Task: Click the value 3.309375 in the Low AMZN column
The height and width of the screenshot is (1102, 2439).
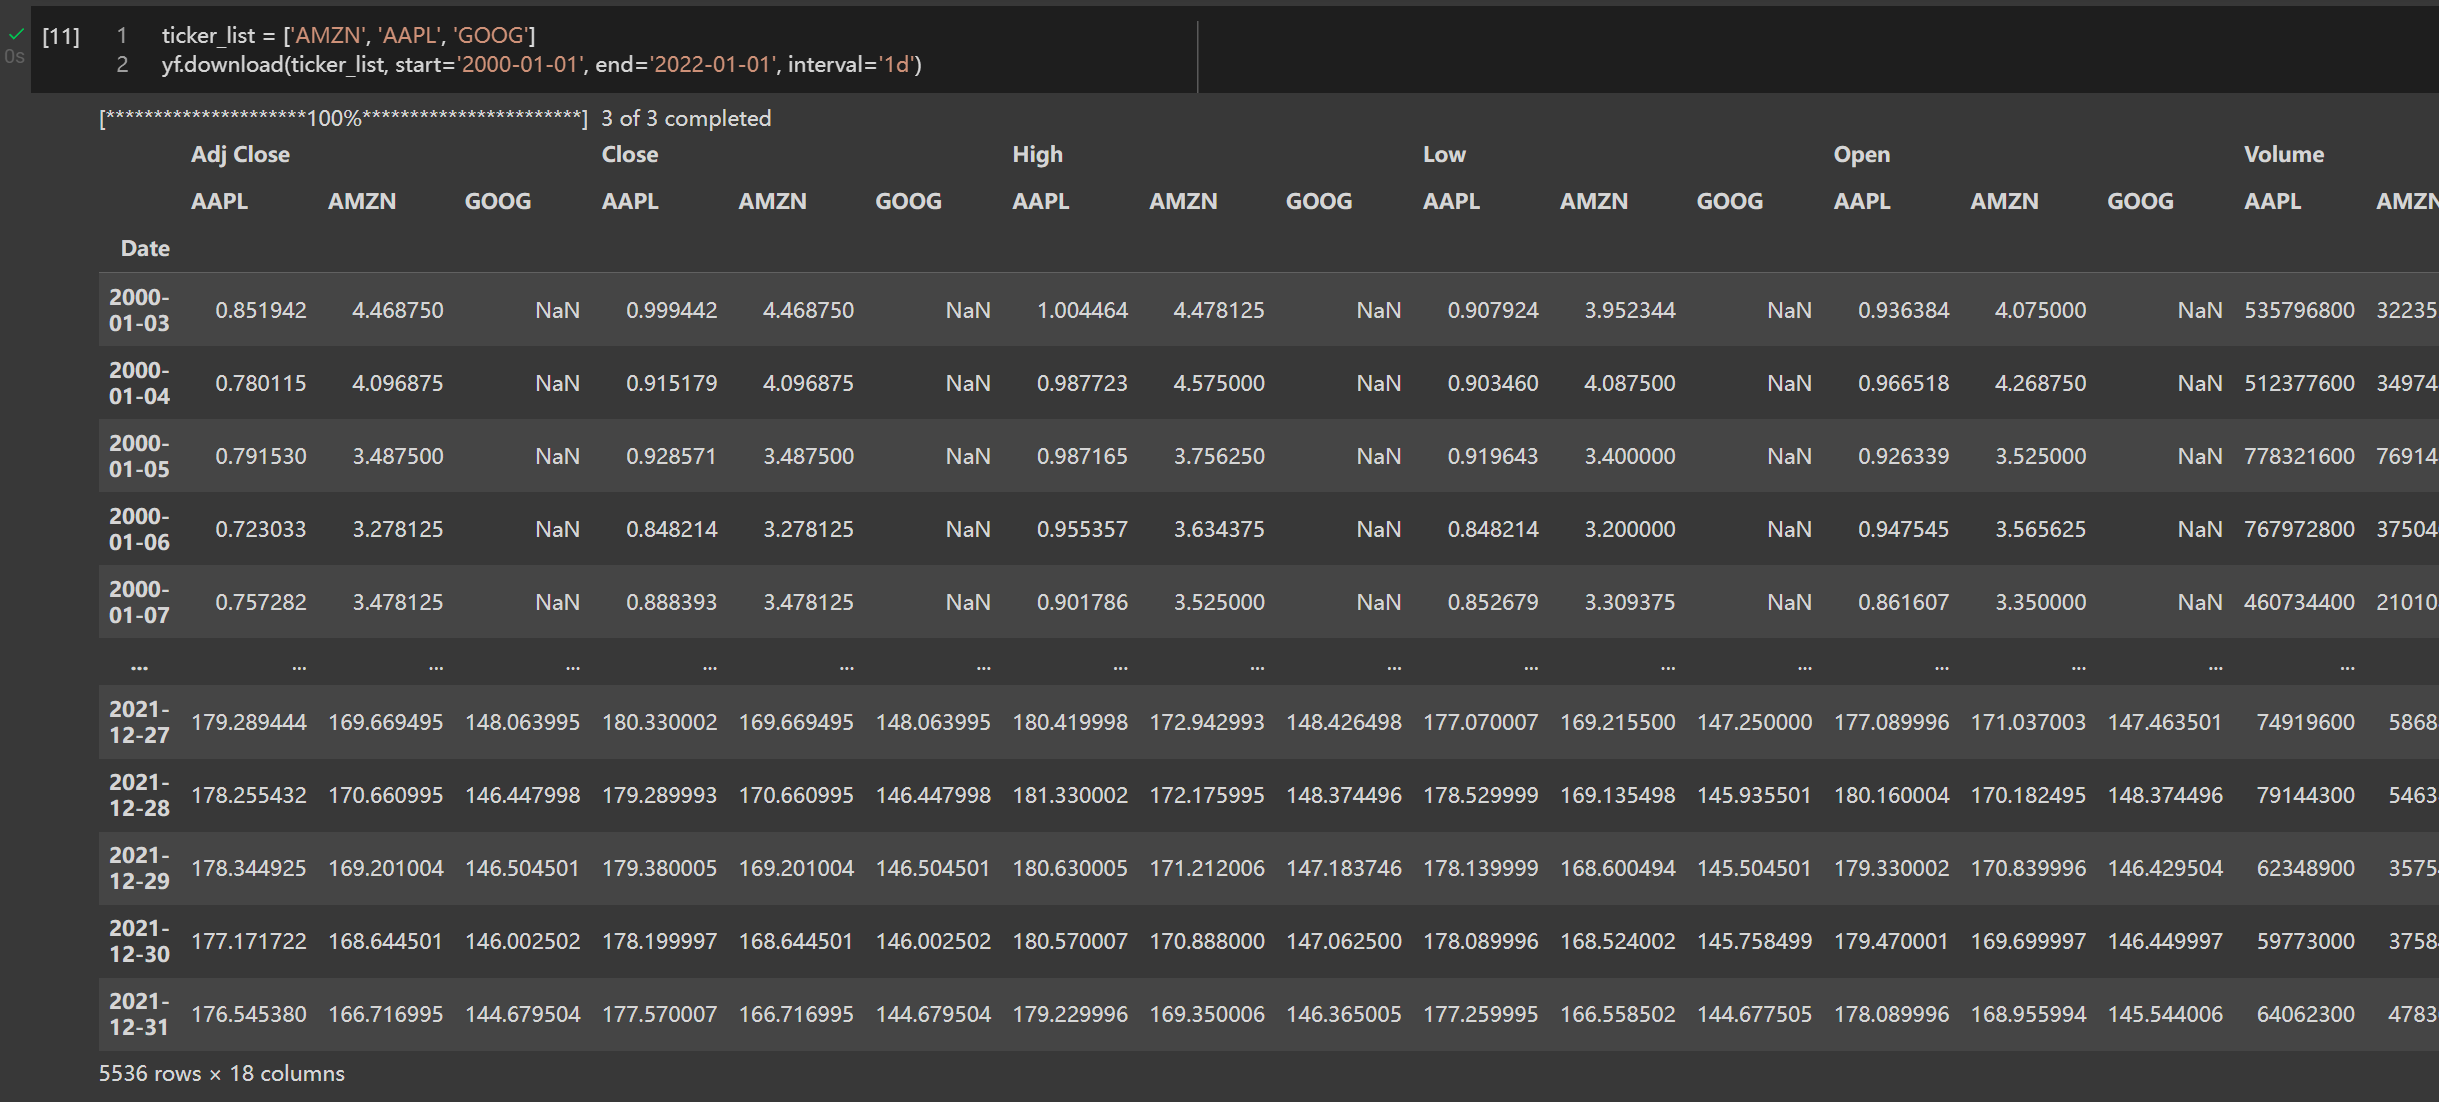Action: click(x=1629, y=602)
